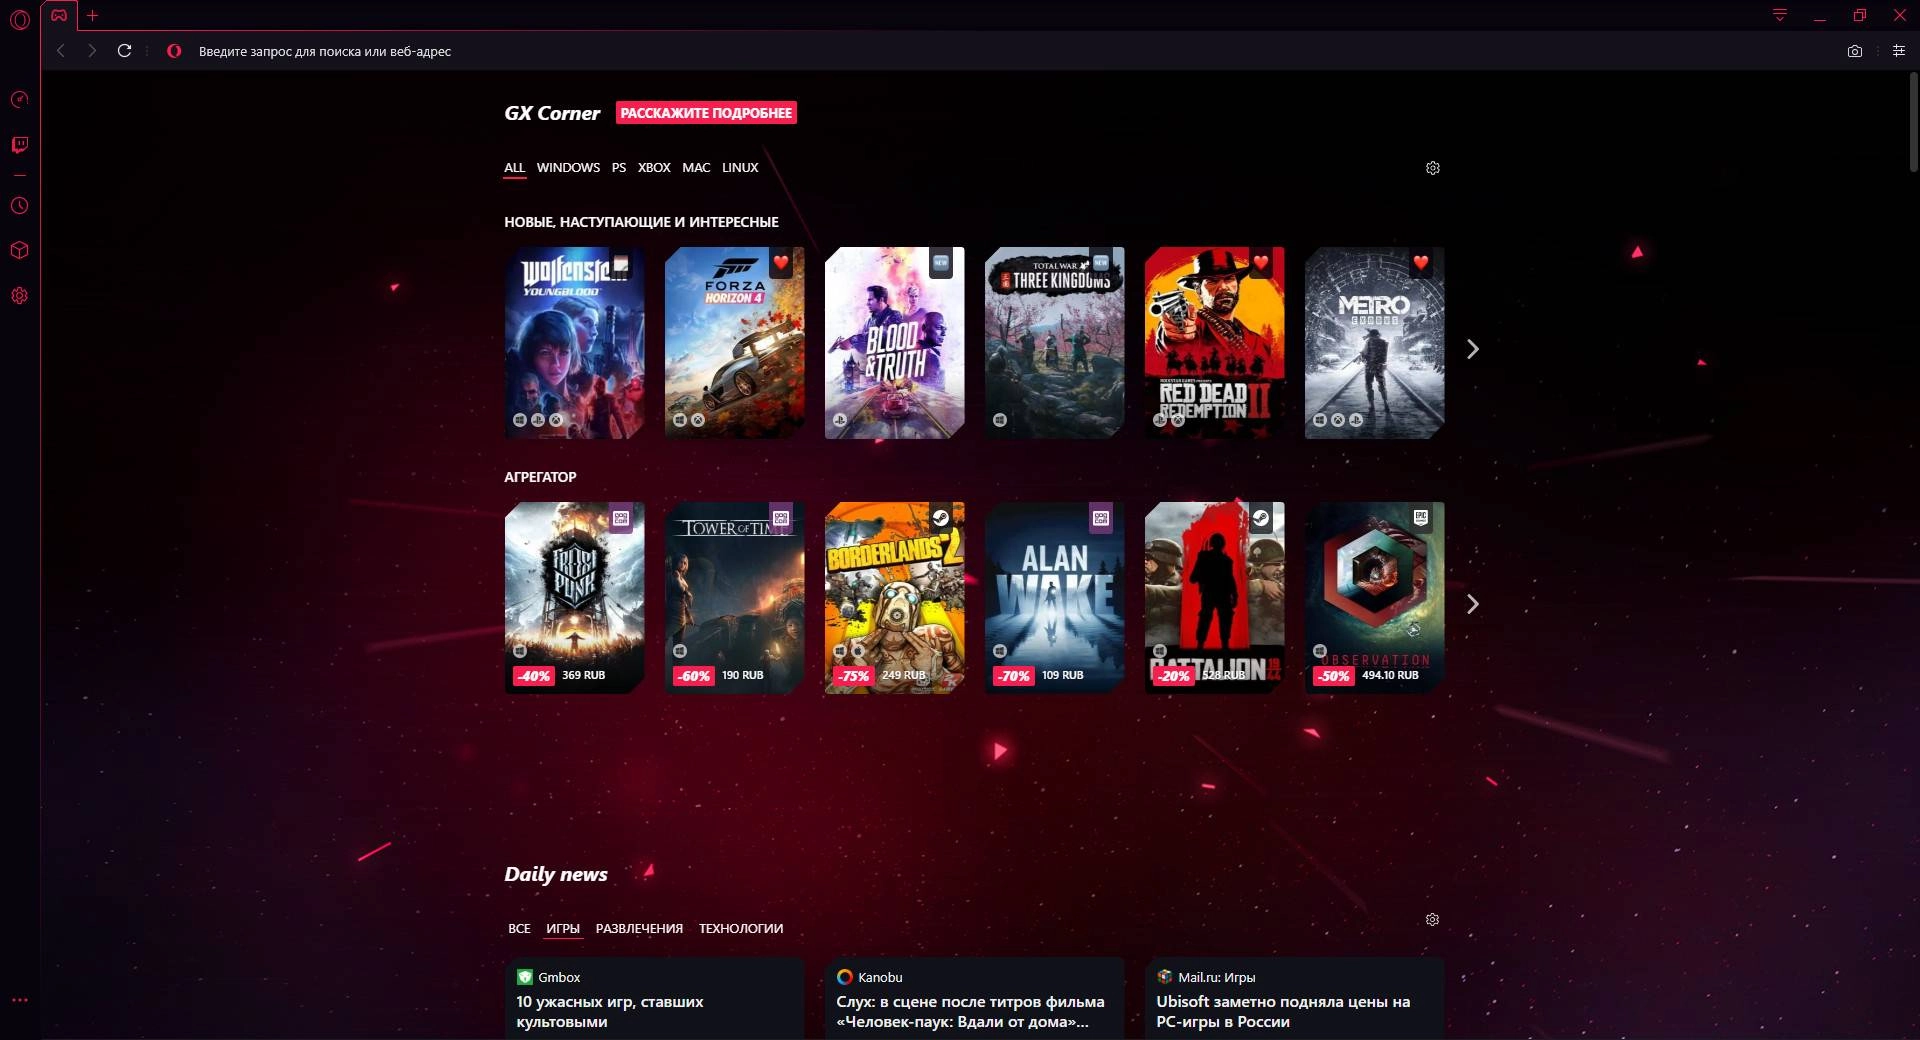Click the page vertical scrollbar
Image resolution: width=1920 pixels, height=1040 pixels.
pyautogui.click(x=1912, y=122)
